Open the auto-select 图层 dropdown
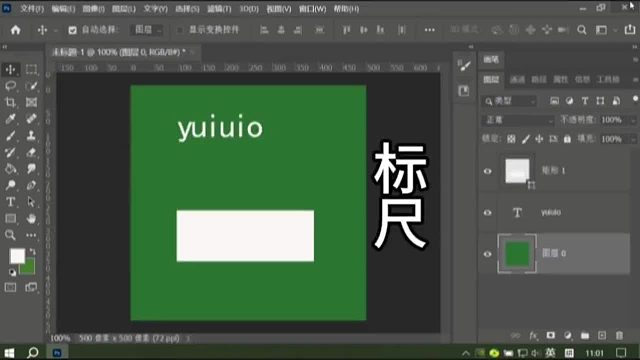Image resolution: width=640 pixels, height=360 pixels. [x=147, y=30]
